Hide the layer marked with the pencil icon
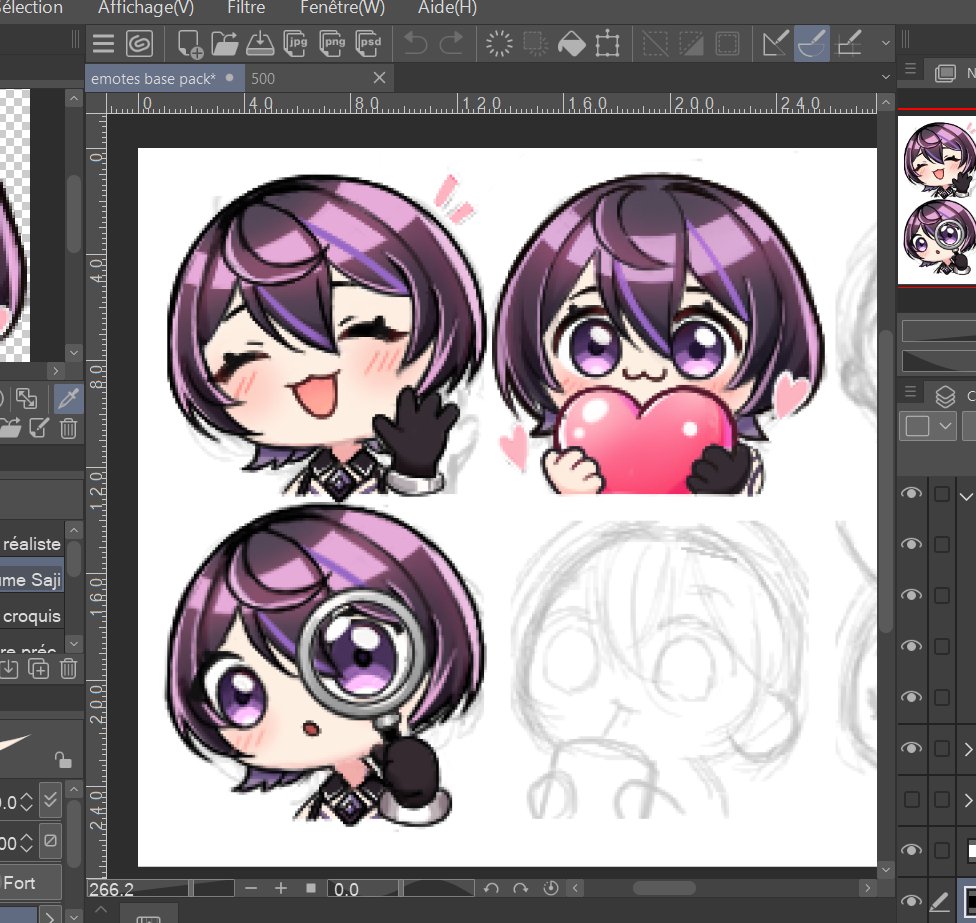The image size is (976, 923). pos(911,901)
